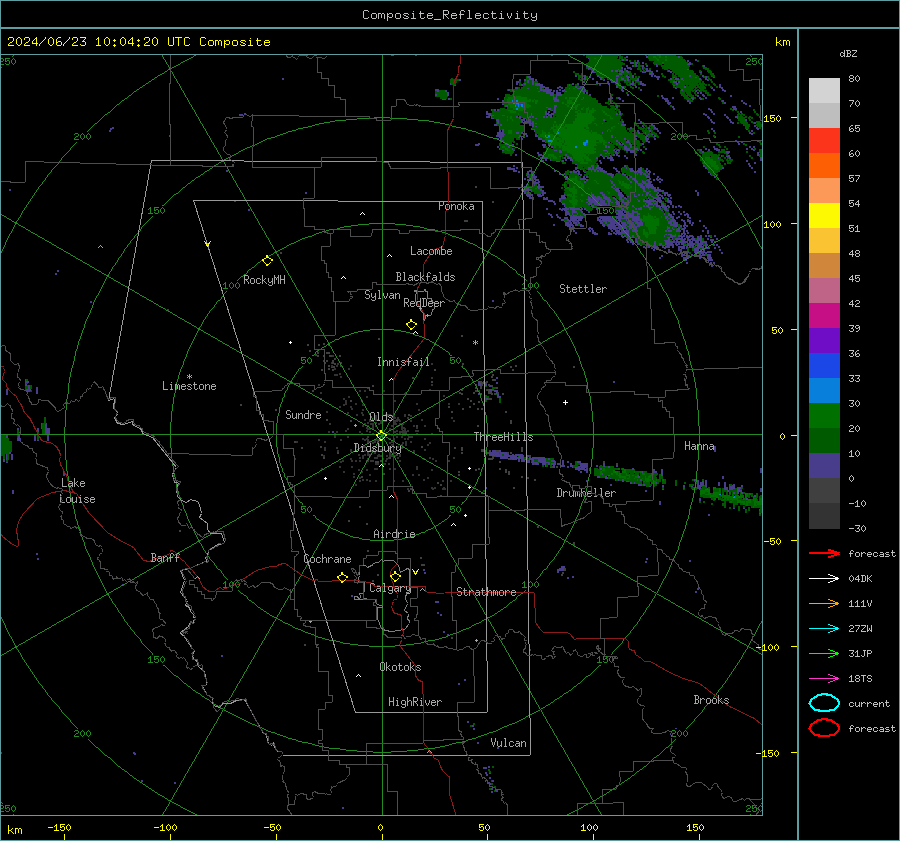The width and height of the screenshot is (900, 841).
Task: Click the magenta 18TS arrow icon
Action: click(824, 679)
